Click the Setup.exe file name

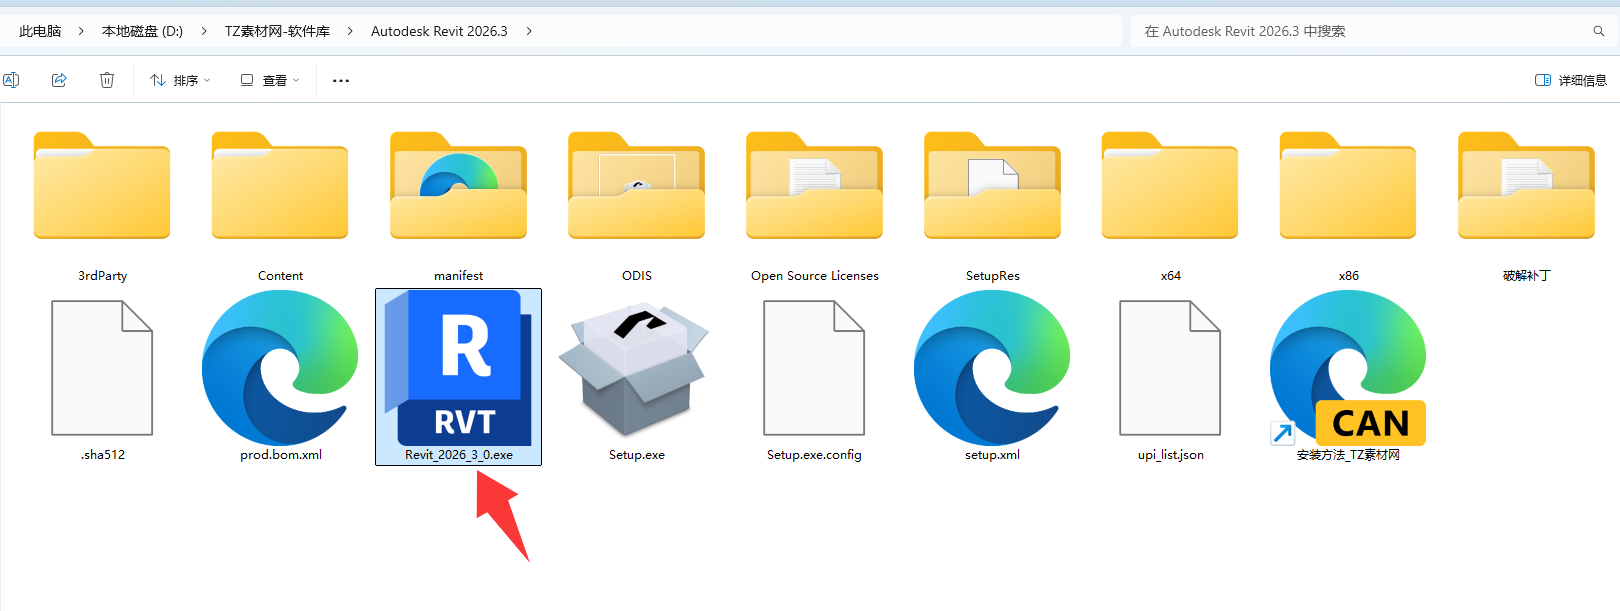pyautogui.click(x=636, y=455)
